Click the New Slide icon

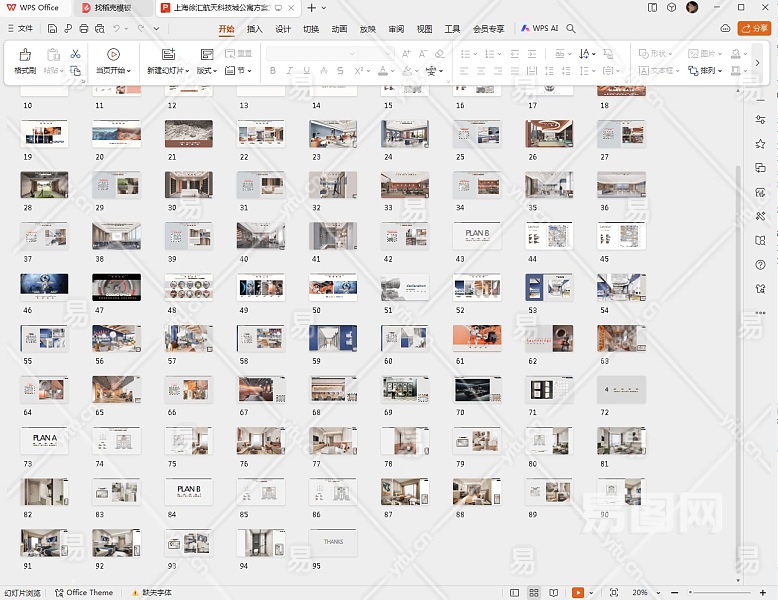click(x=167, y=54)
